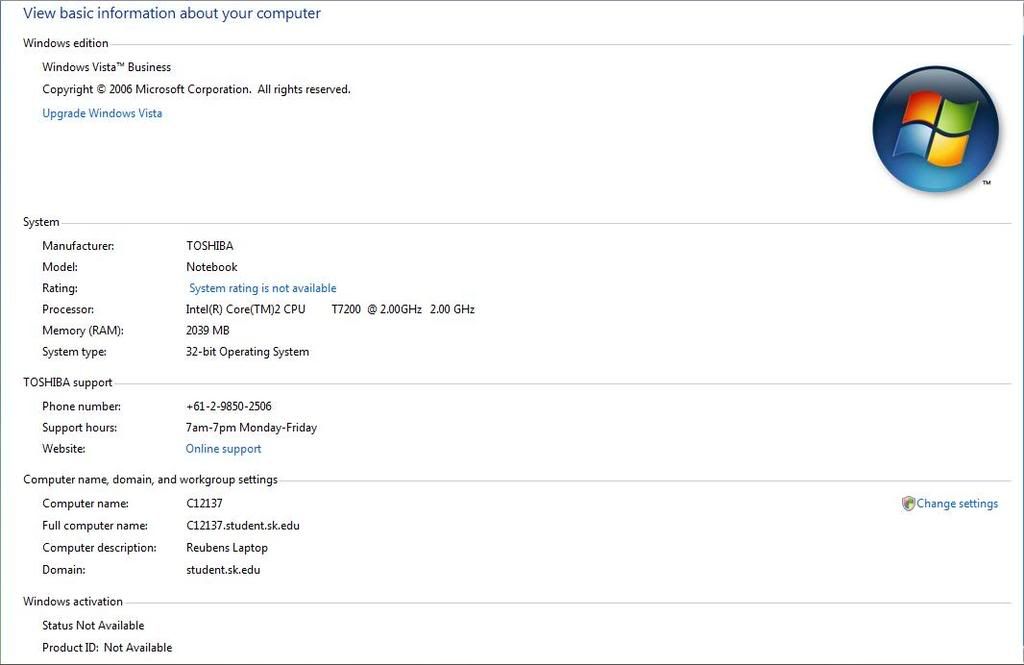
Task: Click the TOSHIBA support section heading
Action: (x=67, y=382)
